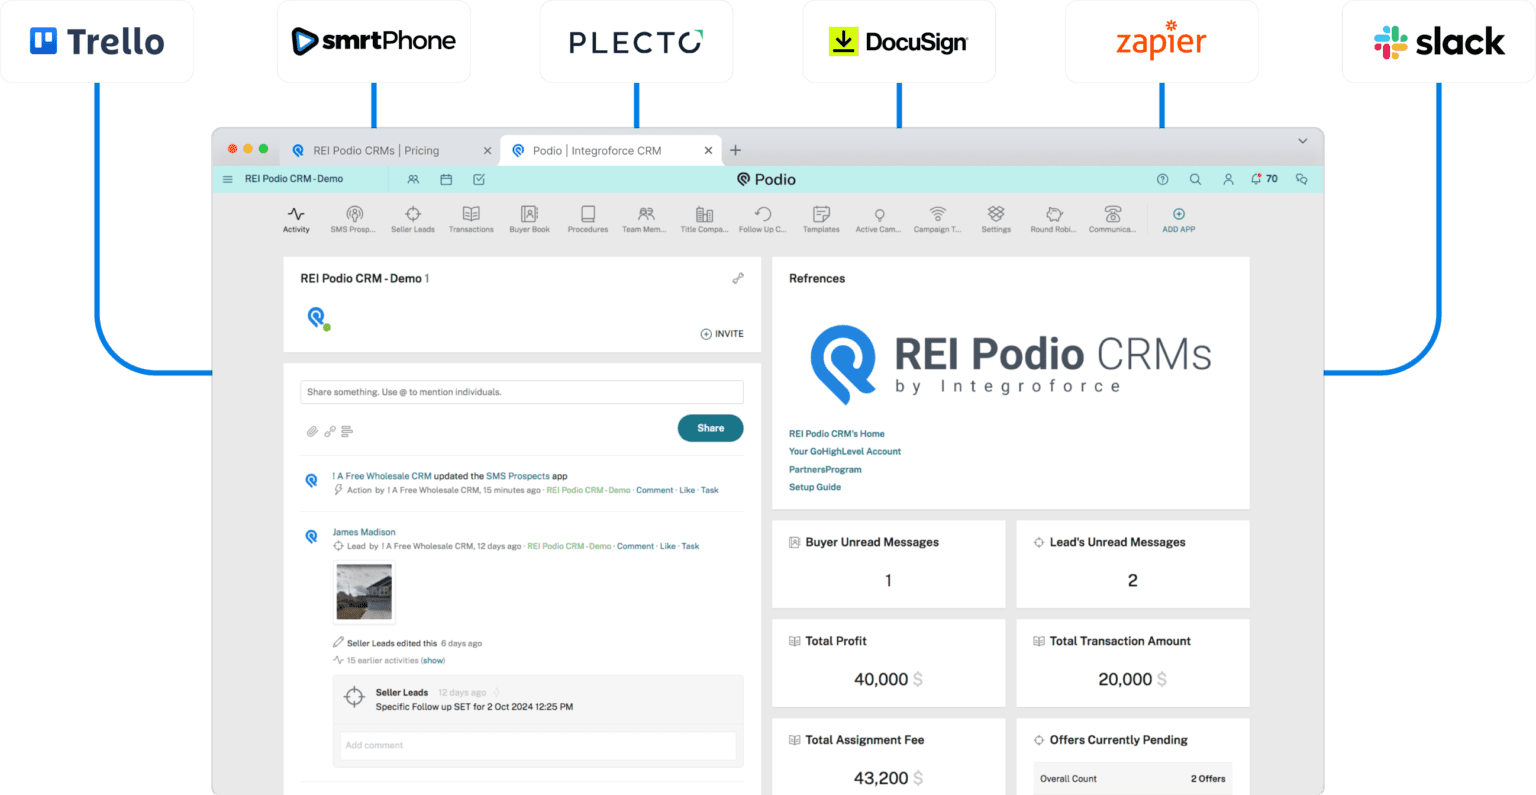
Task: Click into the Share something input field
Action: tap(521, 392)
